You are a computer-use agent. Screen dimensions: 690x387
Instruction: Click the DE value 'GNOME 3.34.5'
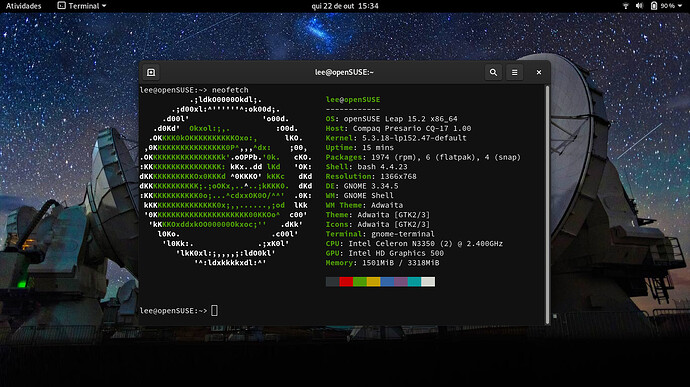[371, 186]
